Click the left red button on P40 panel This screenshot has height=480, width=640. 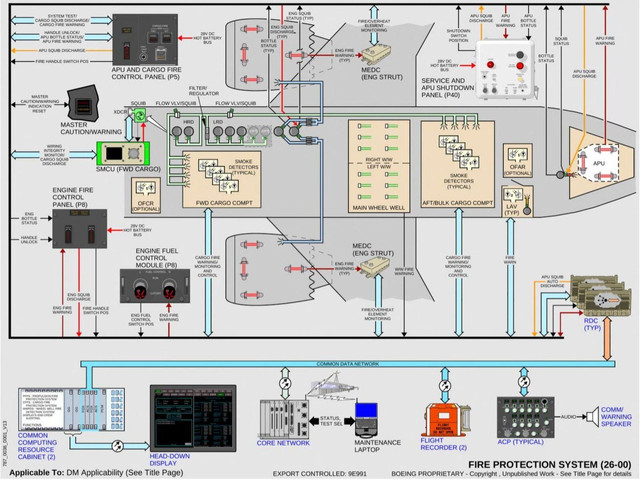click(490, 64)
